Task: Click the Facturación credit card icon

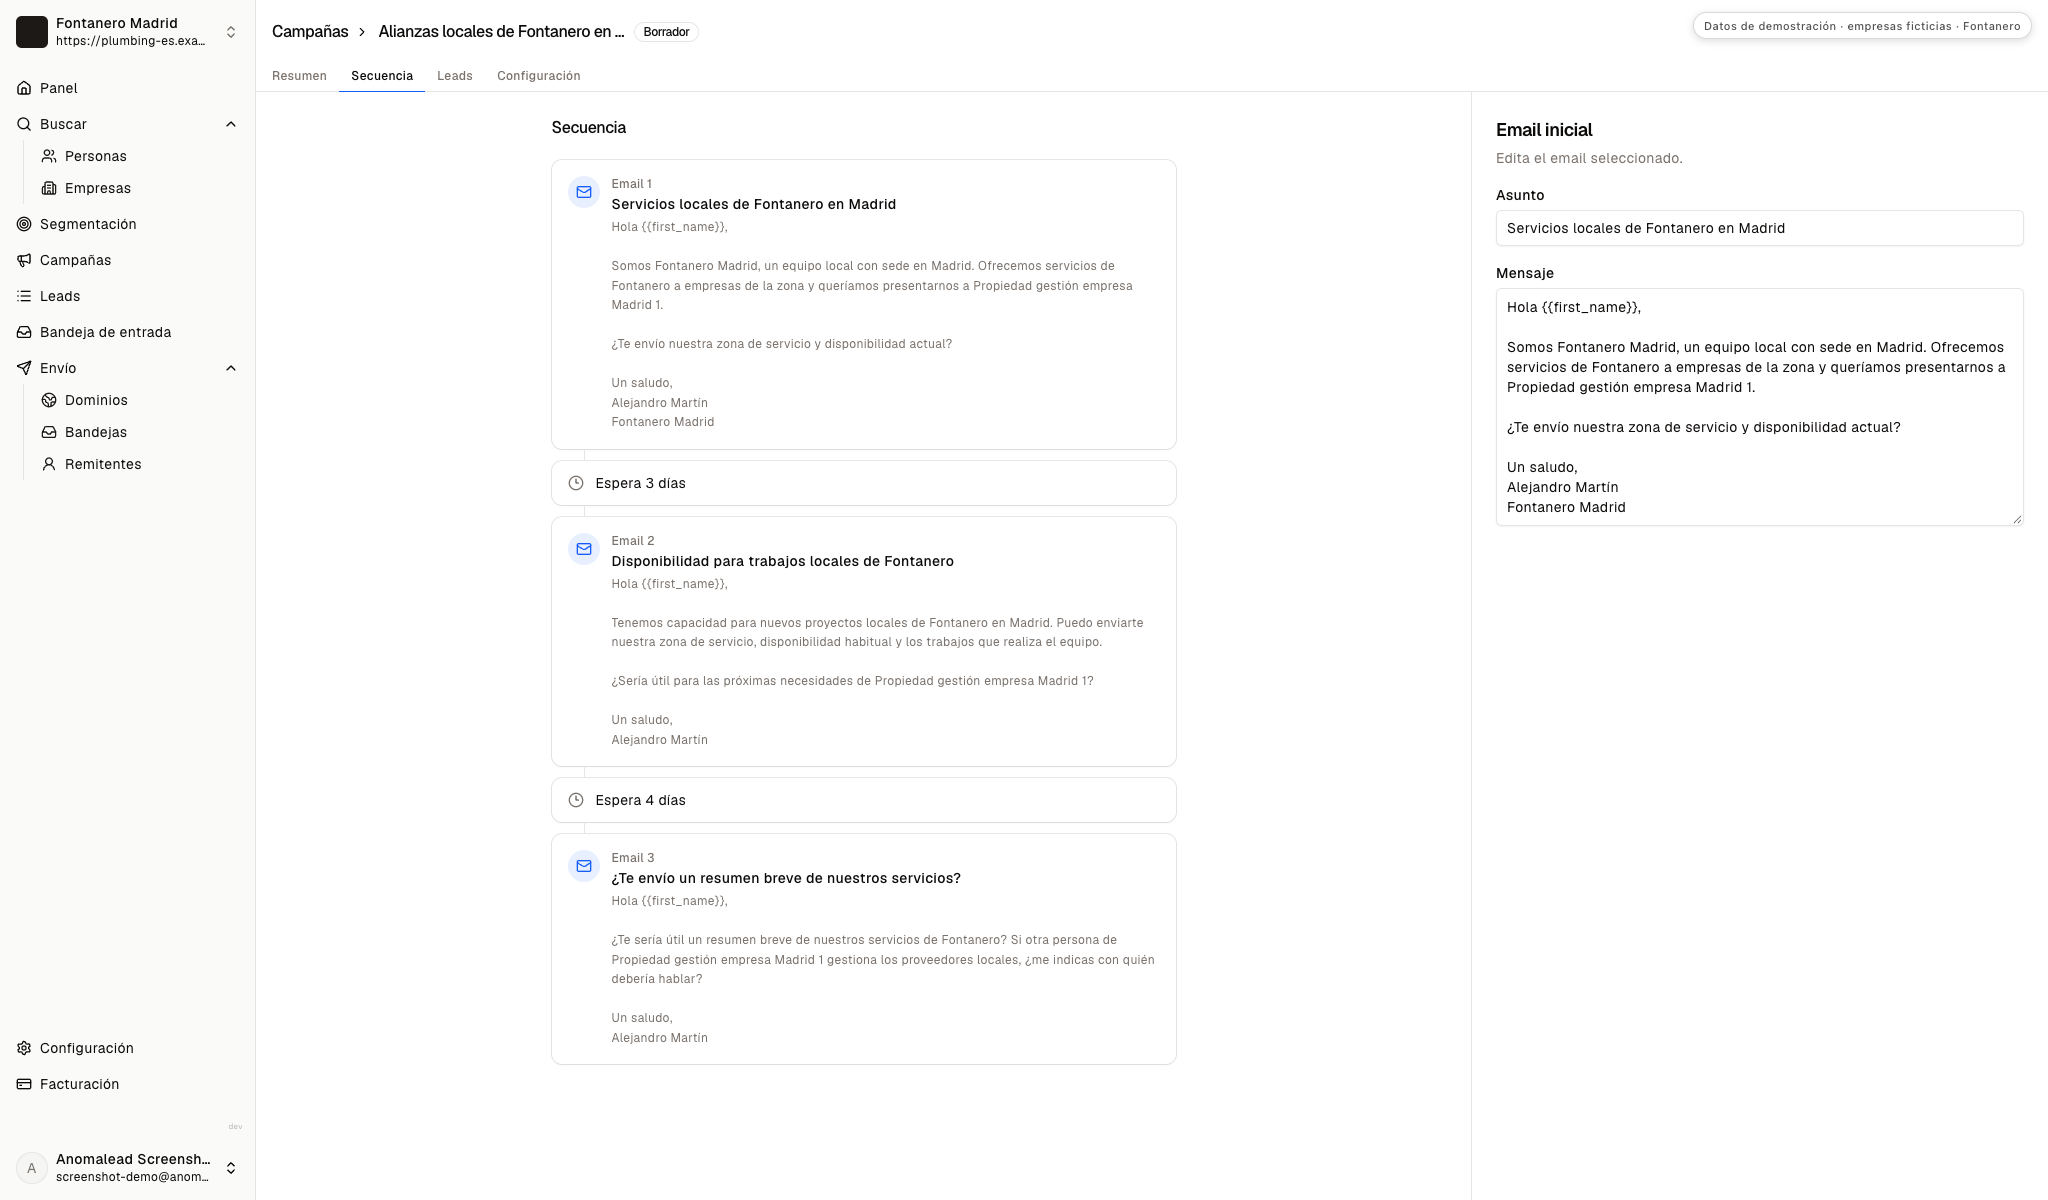Action: point(24,1084)
